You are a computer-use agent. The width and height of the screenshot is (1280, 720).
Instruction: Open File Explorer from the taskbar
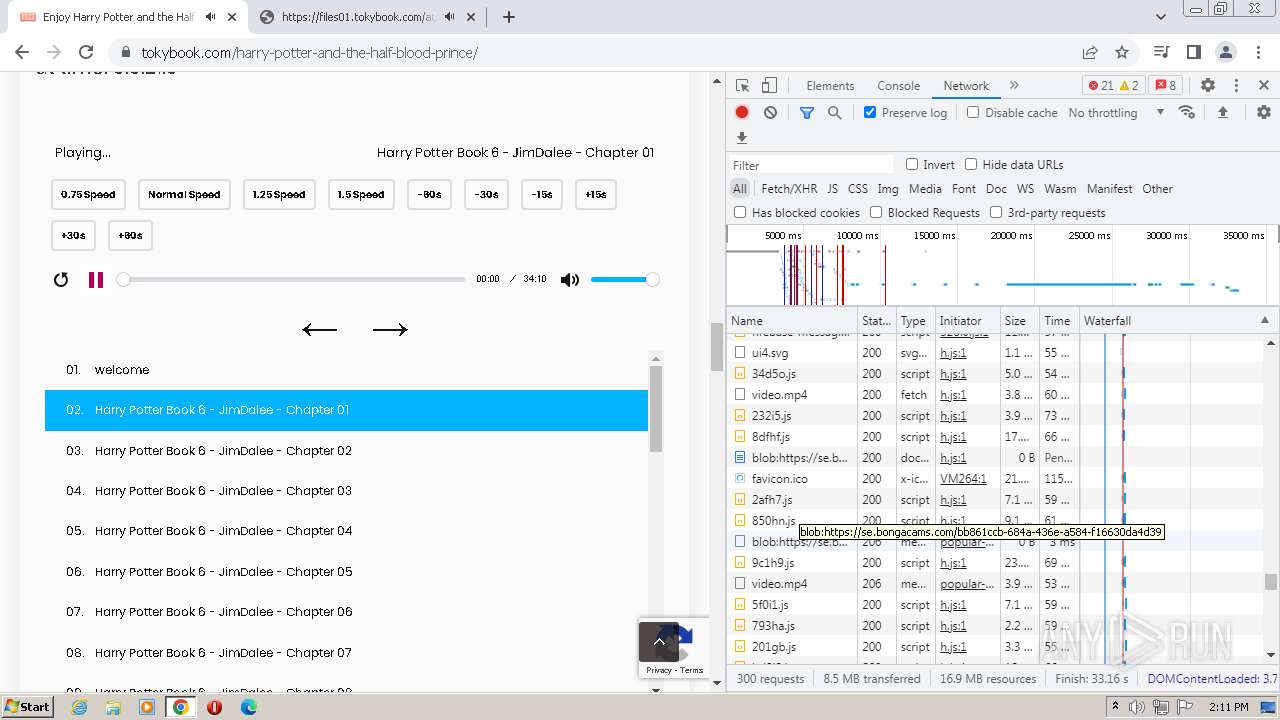tap(113, 707)
